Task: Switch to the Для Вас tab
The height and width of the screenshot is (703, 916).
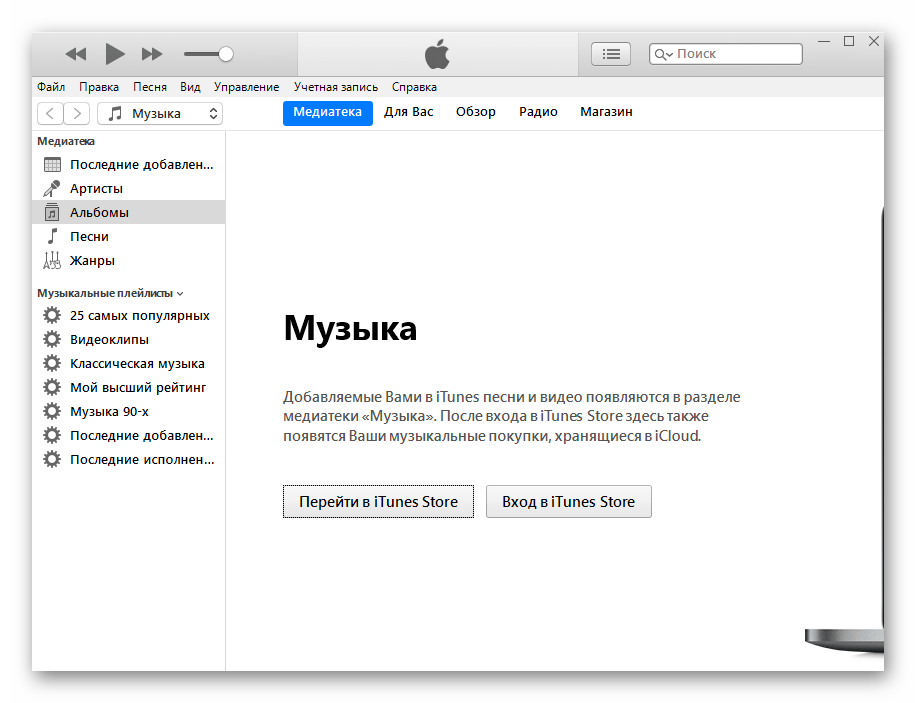Action: click(x=409, y=112)
